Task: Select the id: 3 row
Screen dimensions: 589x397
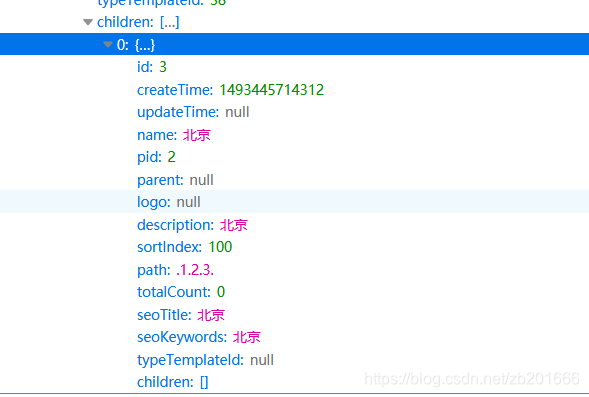Action: pos(294,67)
